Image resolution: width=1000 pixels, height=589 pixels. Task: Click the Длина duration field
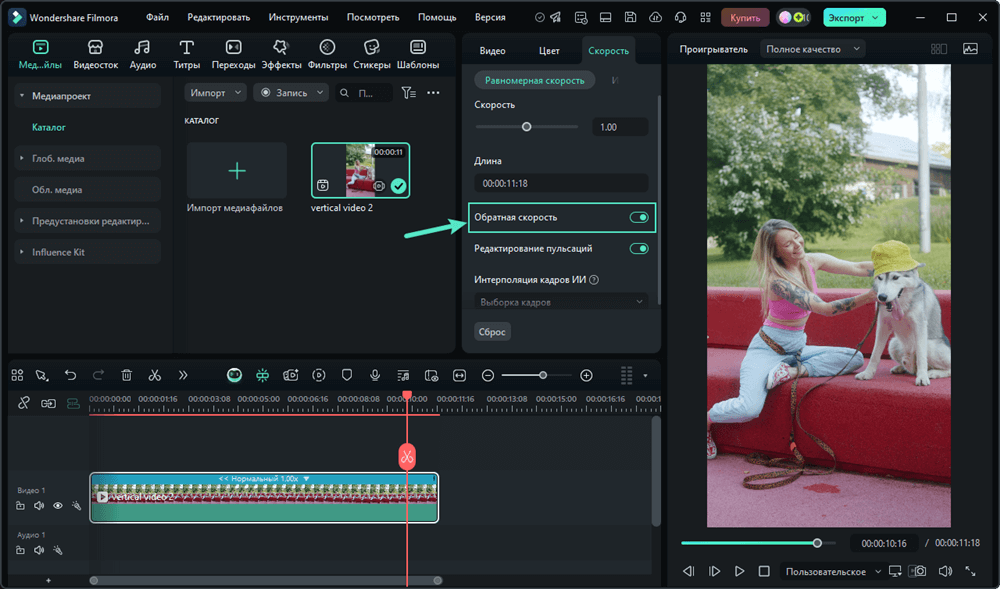[x=561, y=183]
